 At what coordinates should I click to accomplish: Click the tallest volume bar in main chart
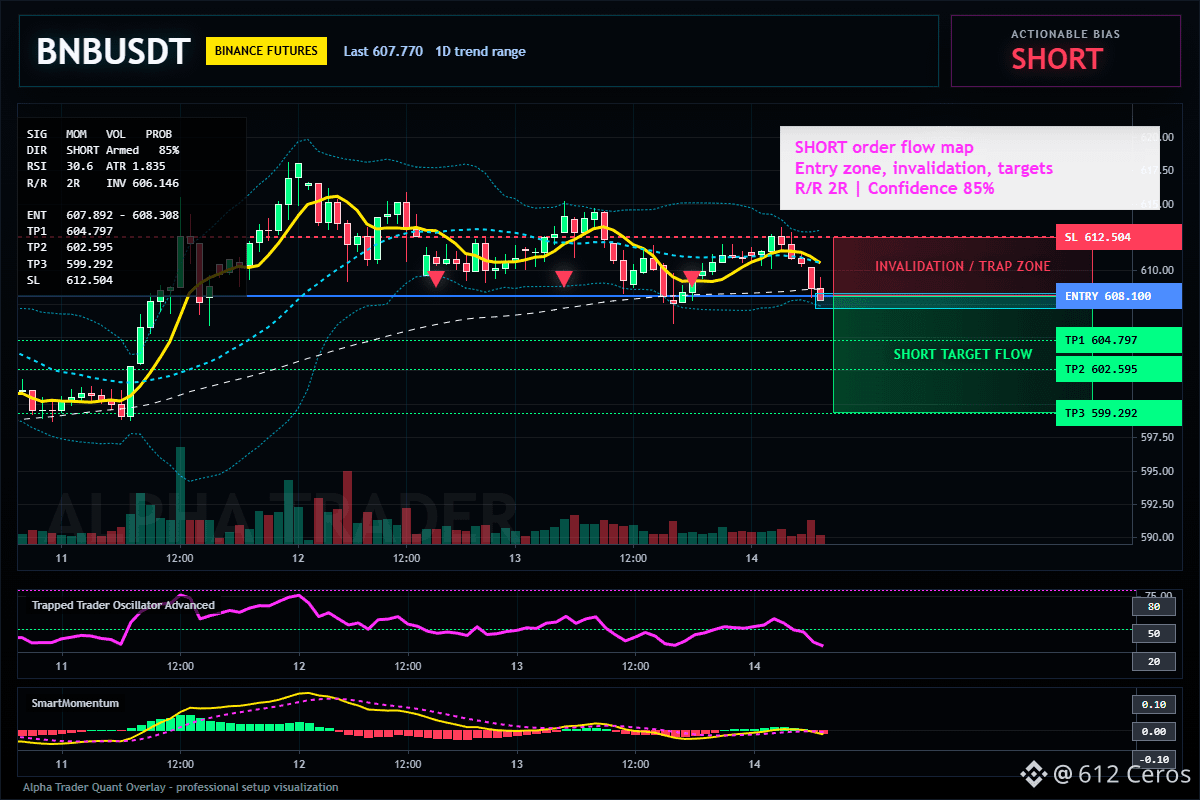click(181, 494)
